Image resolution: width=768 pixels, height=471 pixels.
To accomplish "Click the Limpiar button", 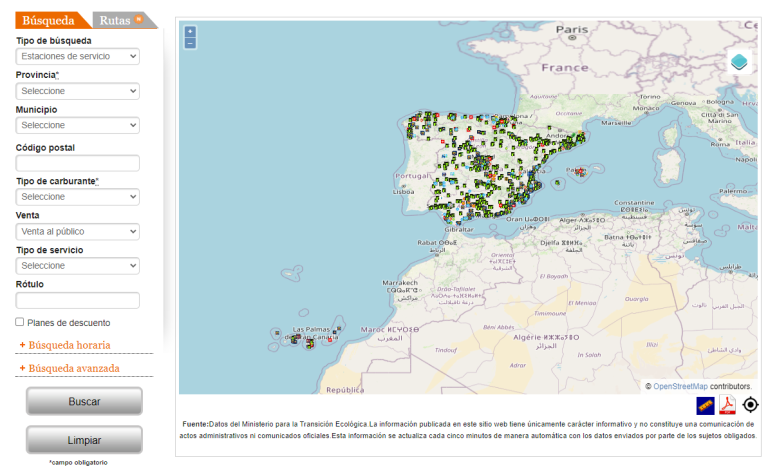I will 84,440.
